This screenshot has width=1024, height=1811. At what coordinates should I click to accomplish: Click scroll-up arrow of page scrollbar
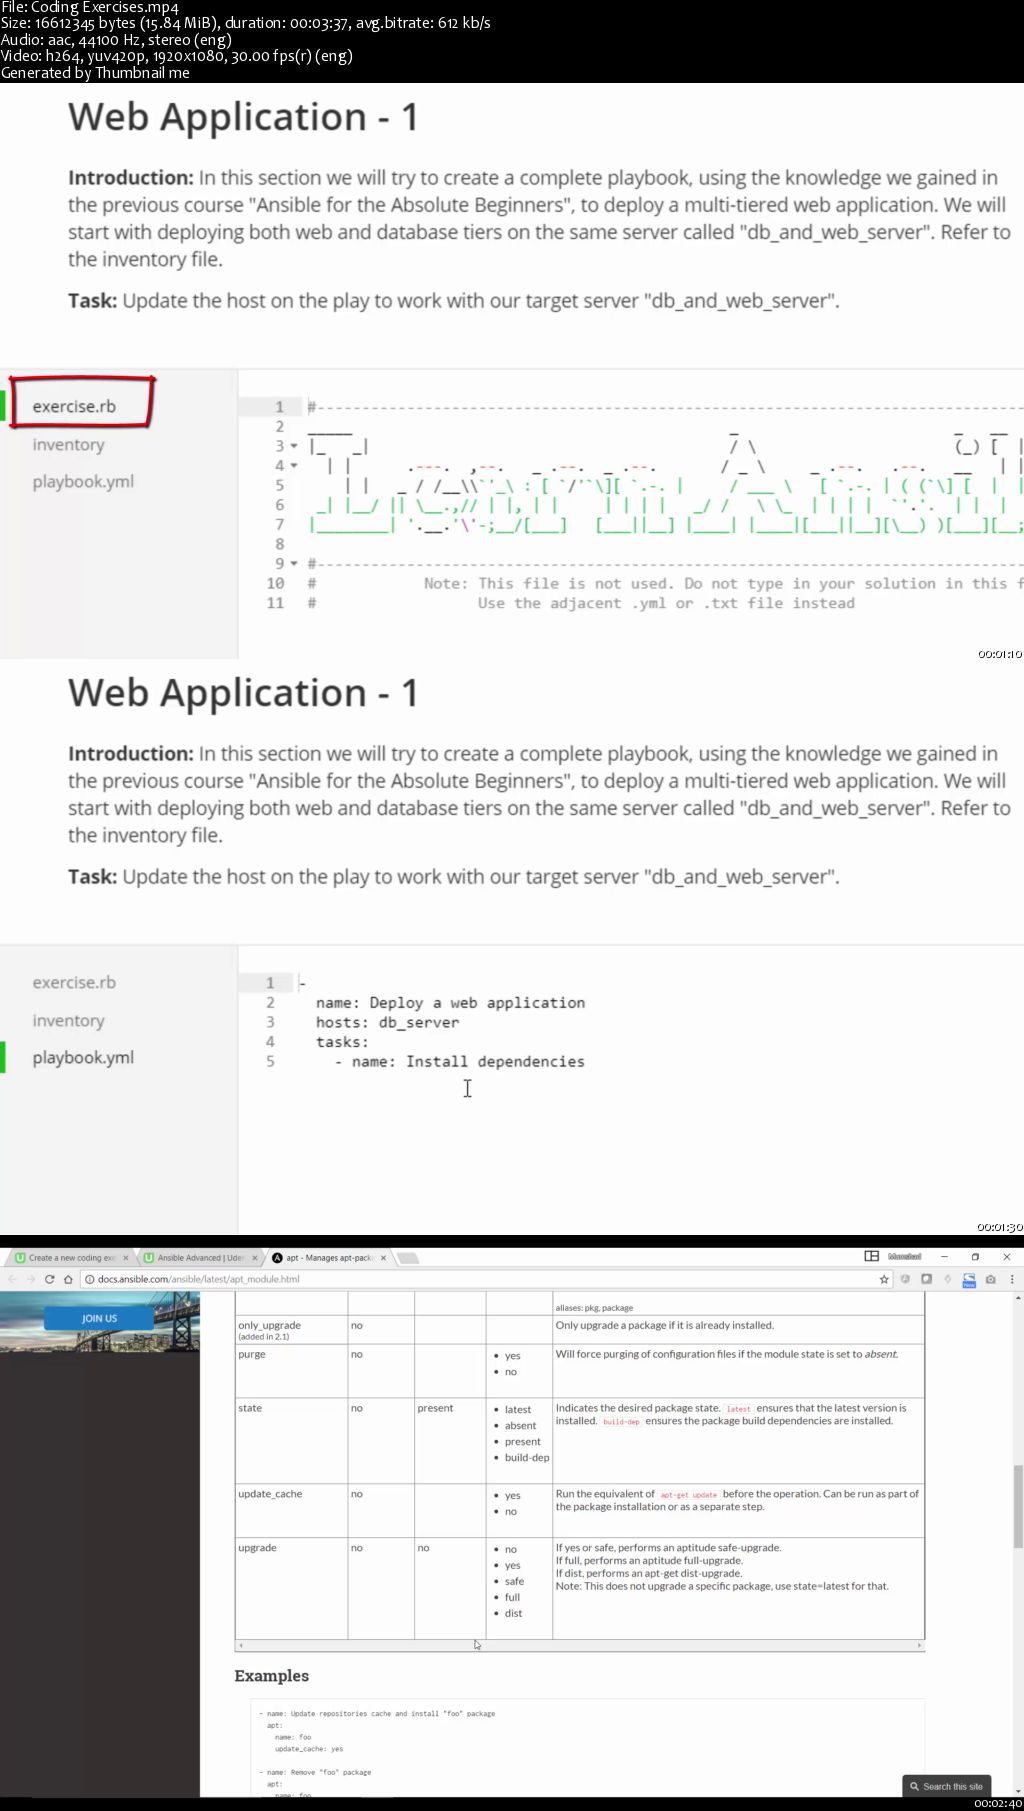tap(1018, 1298)
